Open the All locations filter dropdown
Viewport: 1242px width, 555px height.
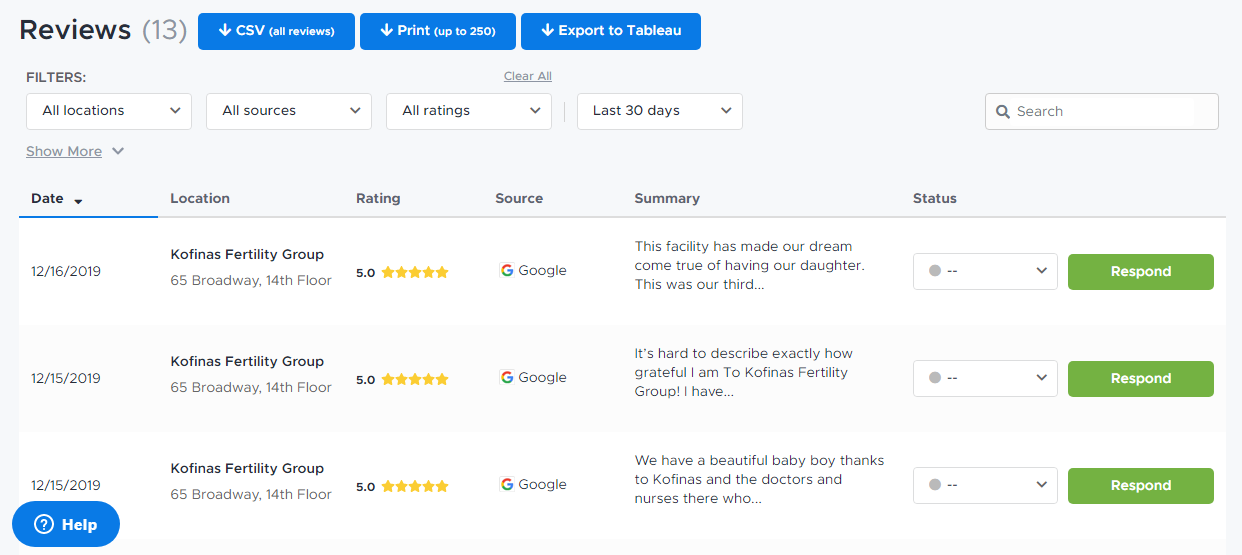[x=109, y=111]
